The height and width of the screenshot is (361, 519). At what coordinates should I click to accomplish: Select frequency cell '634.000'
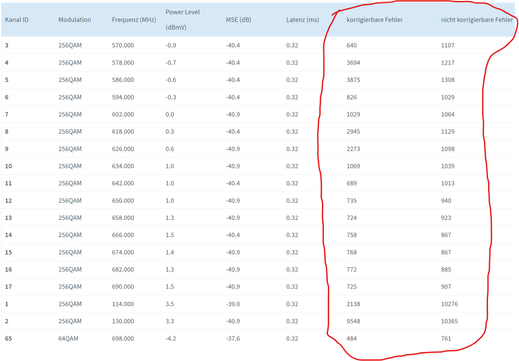[123, 166]
